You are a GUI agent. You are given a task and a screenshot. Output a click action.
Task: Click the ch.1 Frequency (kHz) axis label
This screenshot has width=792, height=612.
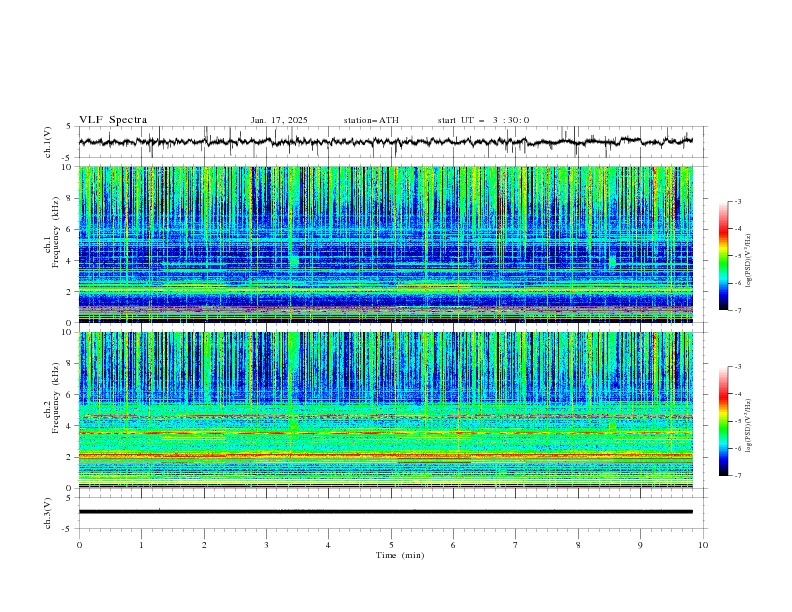52,232
